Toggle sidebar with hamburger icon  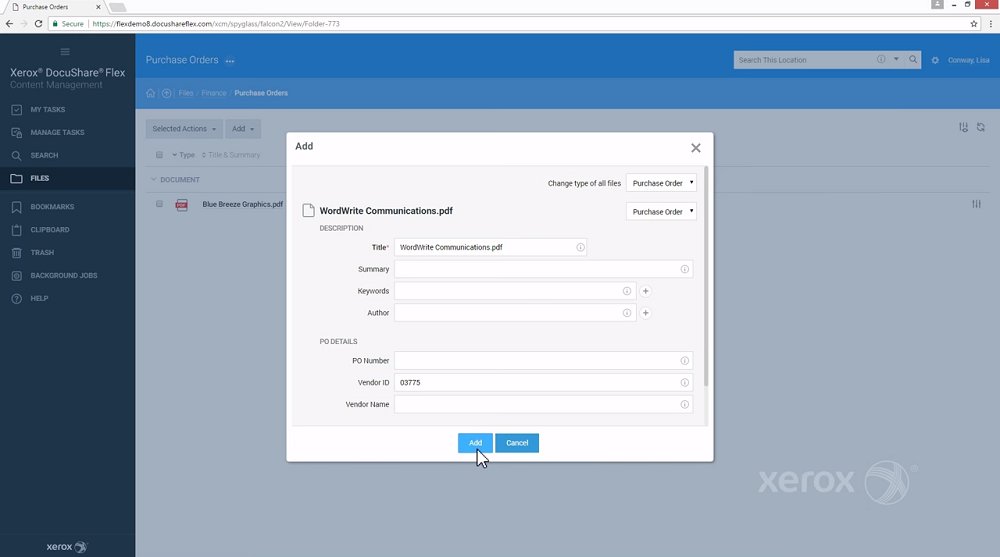[65, 52]
